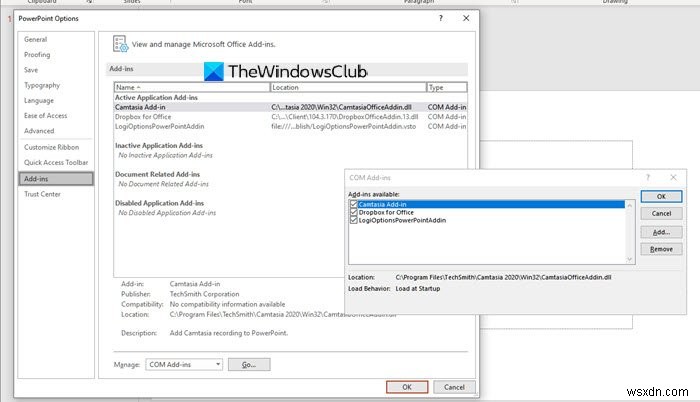Uncheck the Camtasia Add-in checkbox
Image resolution: width=700 pixels, height=402 pixels.
point(354,204)
